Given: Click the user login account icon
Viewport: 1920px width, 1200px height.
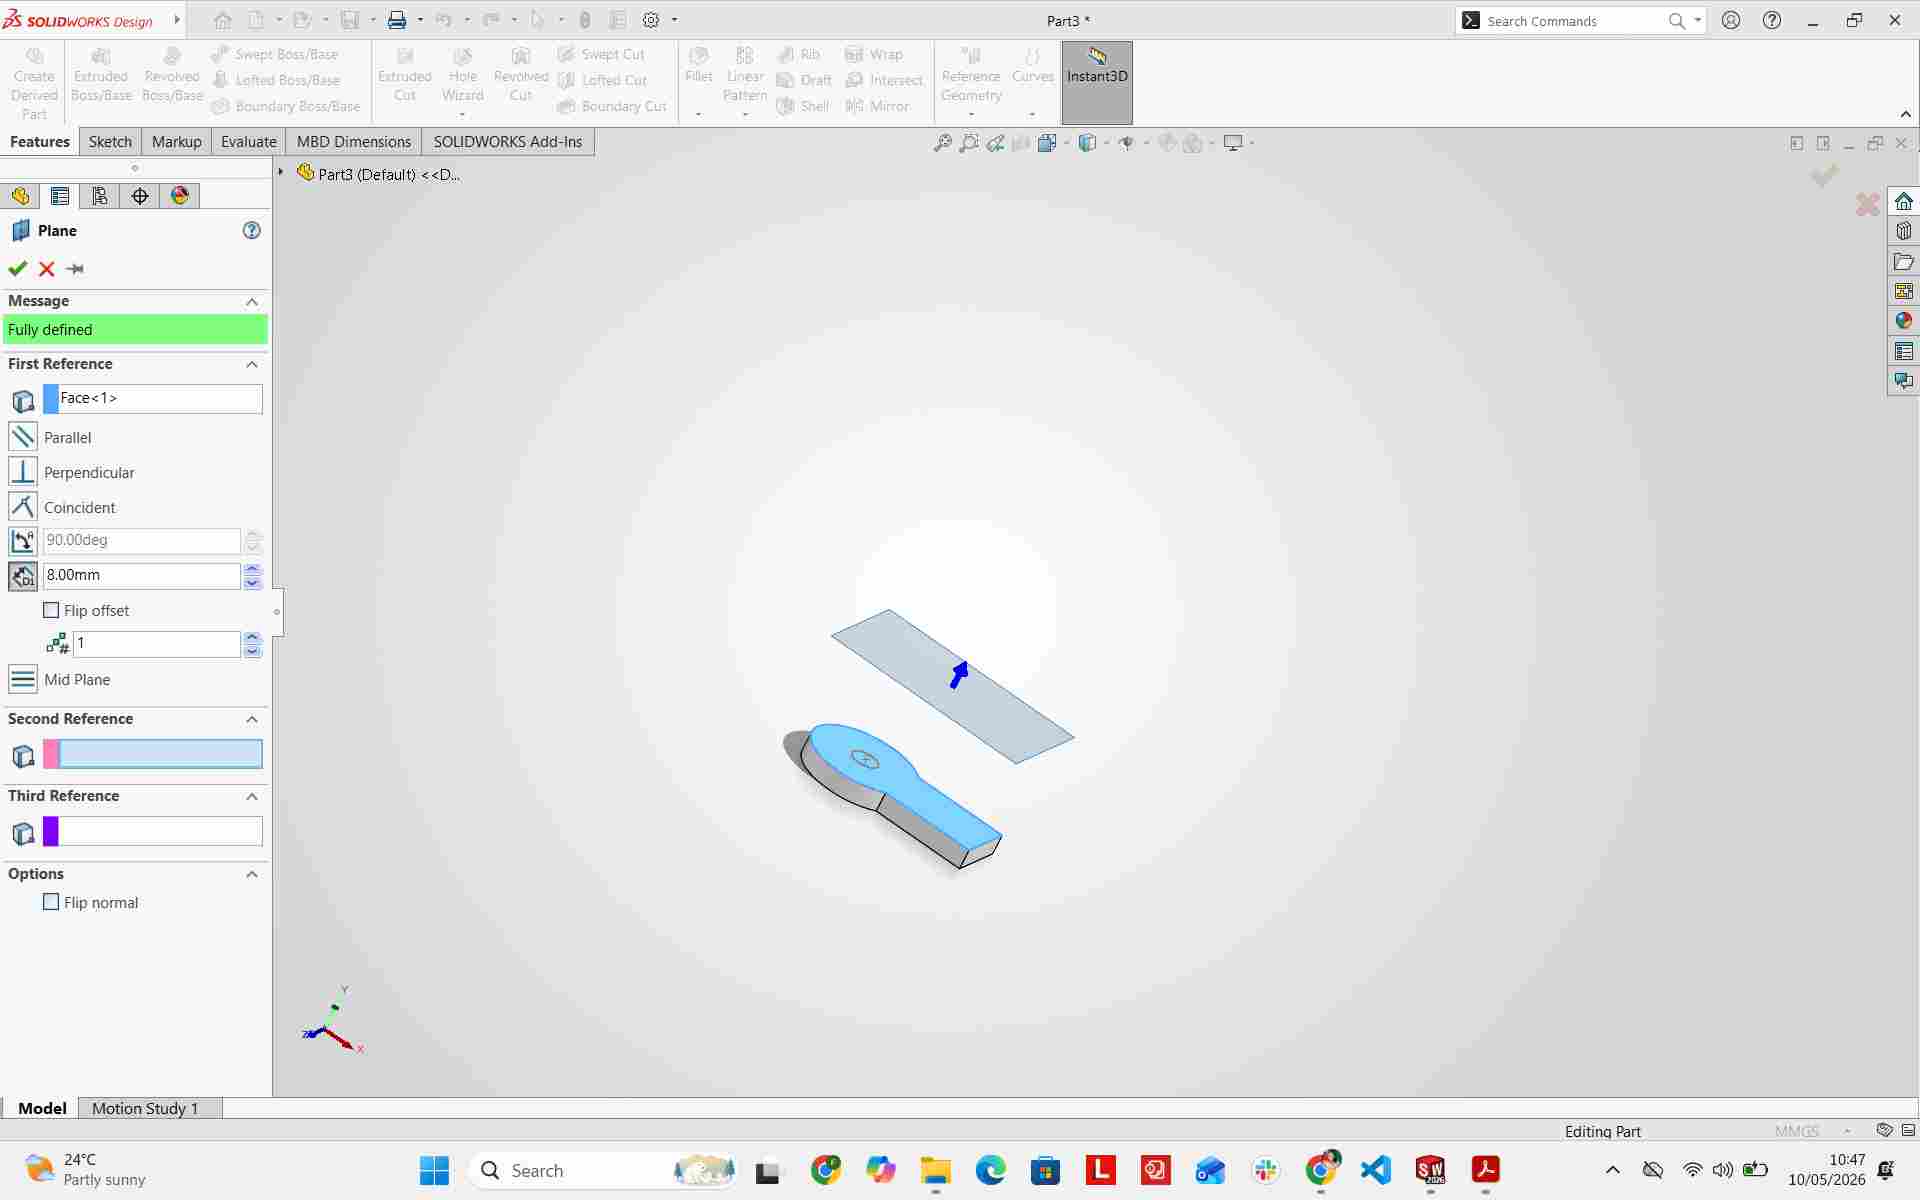Looking at the screenshot, I should point(1731,20).
